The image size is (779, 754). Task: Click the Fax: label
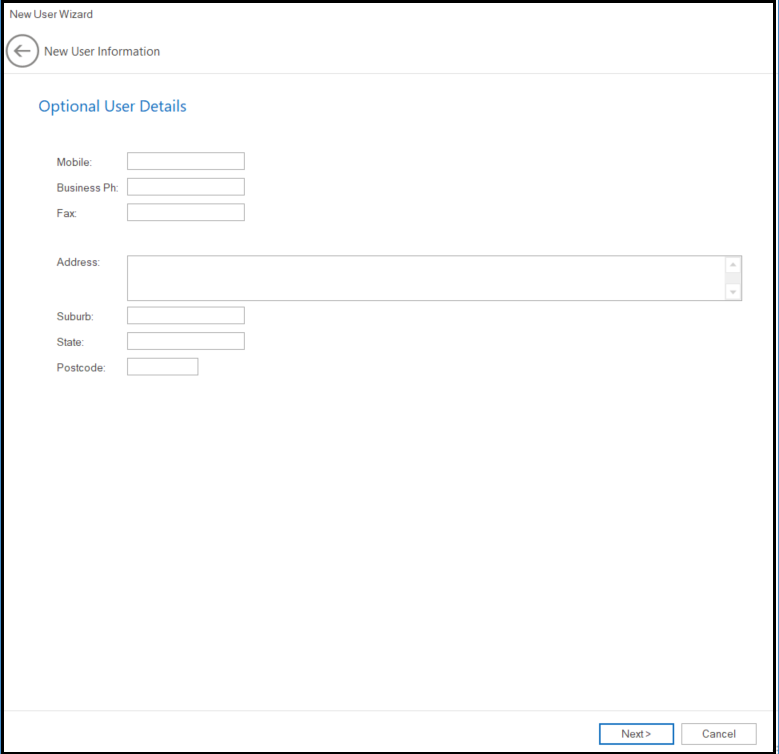pos(67,213)
